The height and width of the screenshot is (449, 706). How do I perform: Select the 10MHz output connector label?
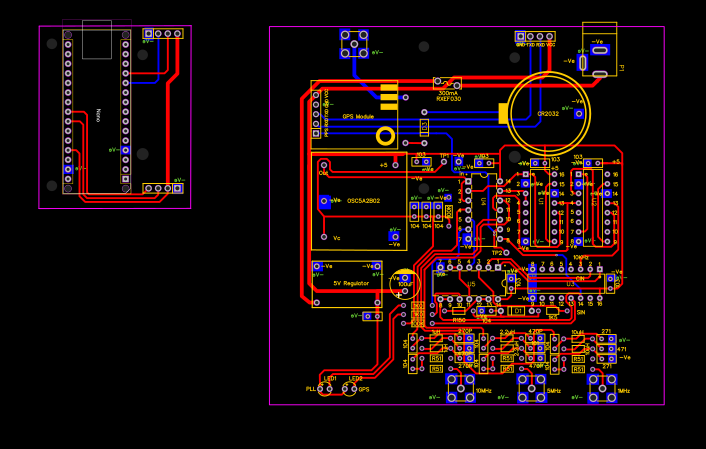[x=484, y=390]
